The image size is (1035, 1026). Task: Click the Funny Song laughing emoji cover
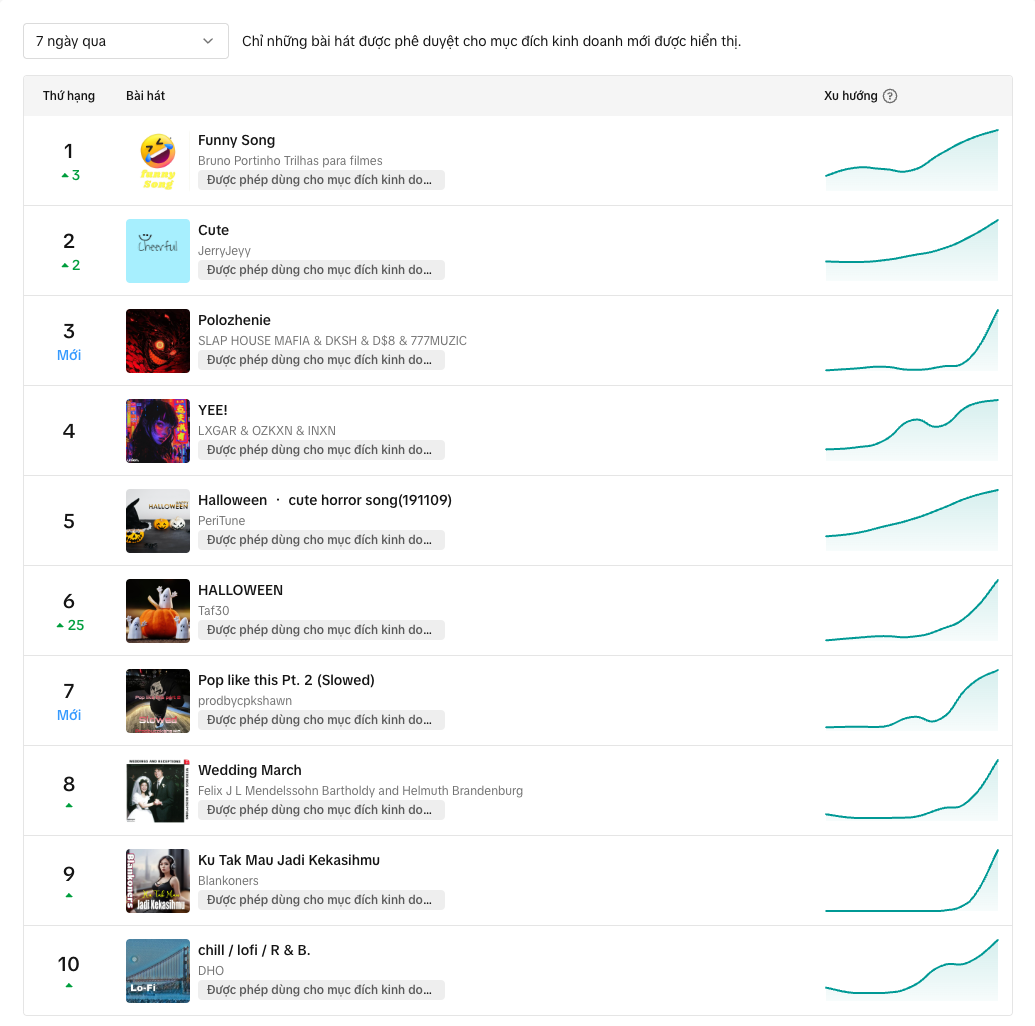[158, 161]
